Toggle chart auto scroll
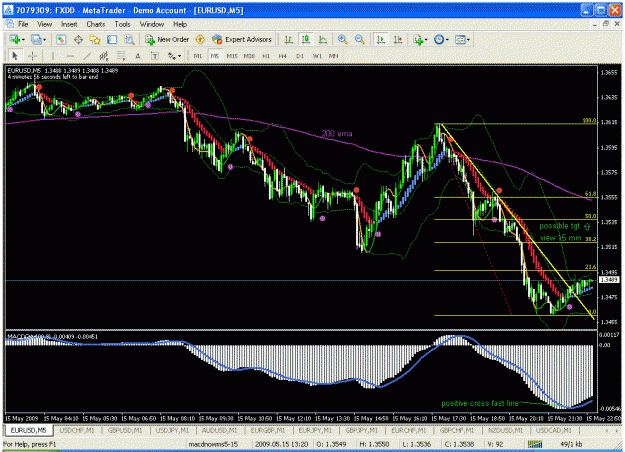The image size is (625, 452). 381,39
